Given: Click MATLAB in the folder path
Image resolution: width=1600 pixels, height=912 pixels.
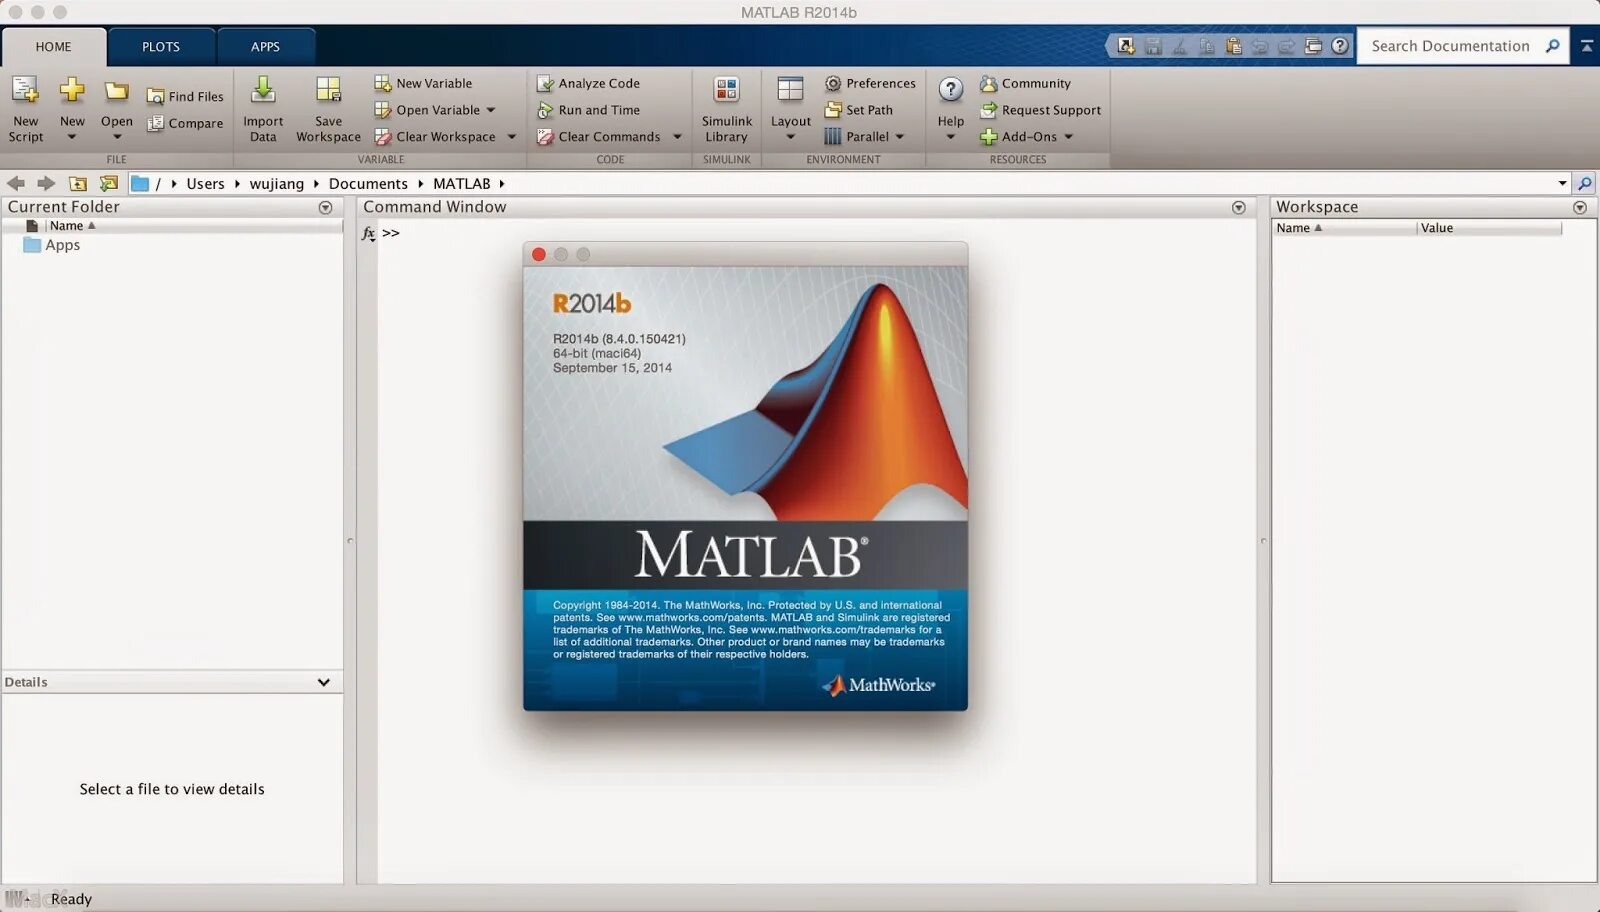Looking at the screenshot, I should click(x=462, y=183).
